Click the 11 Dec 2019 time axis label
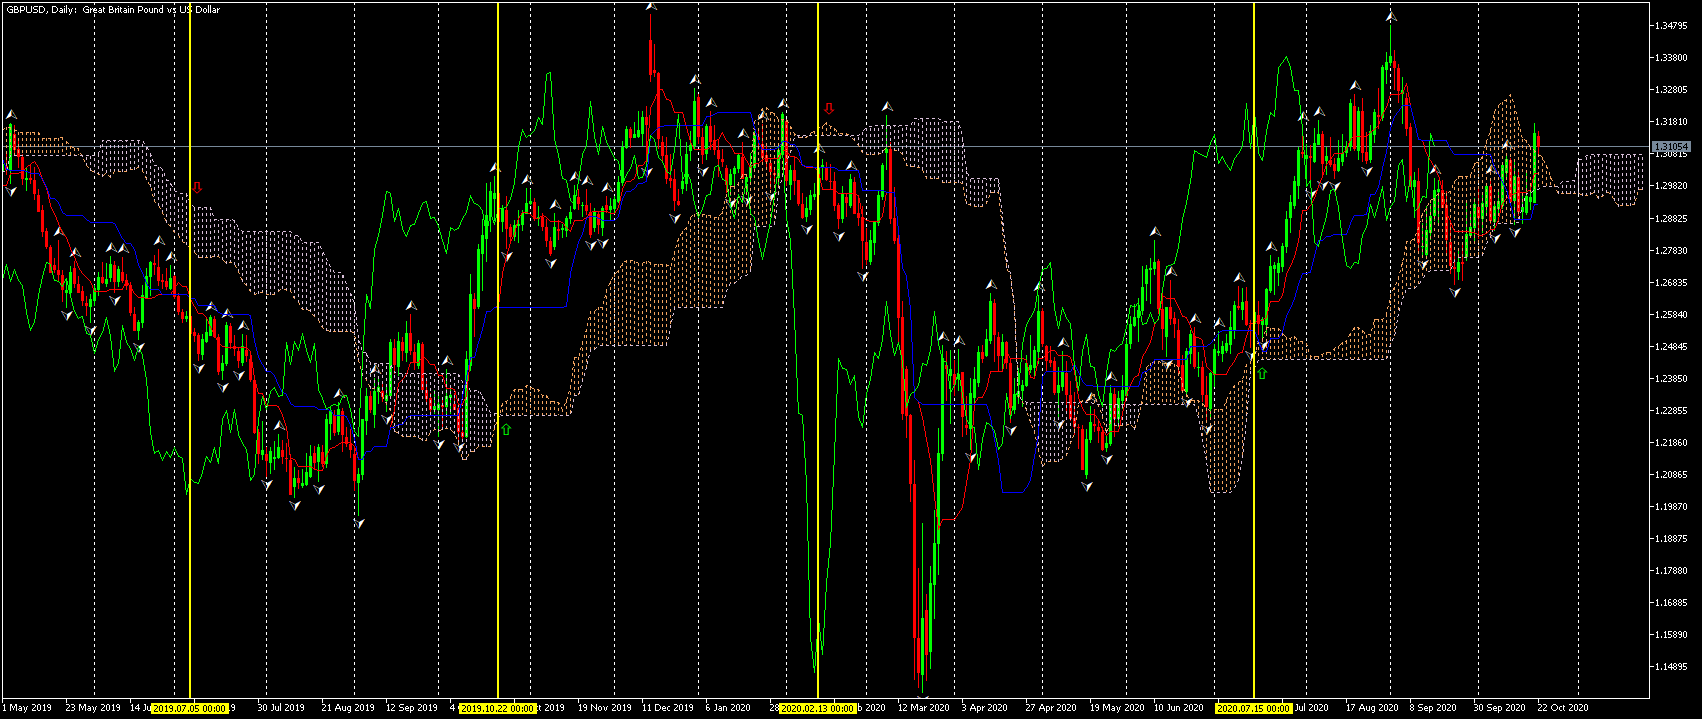Image resolution: width=1702 pixels, height=719 pixels. [x=668, y=708]
